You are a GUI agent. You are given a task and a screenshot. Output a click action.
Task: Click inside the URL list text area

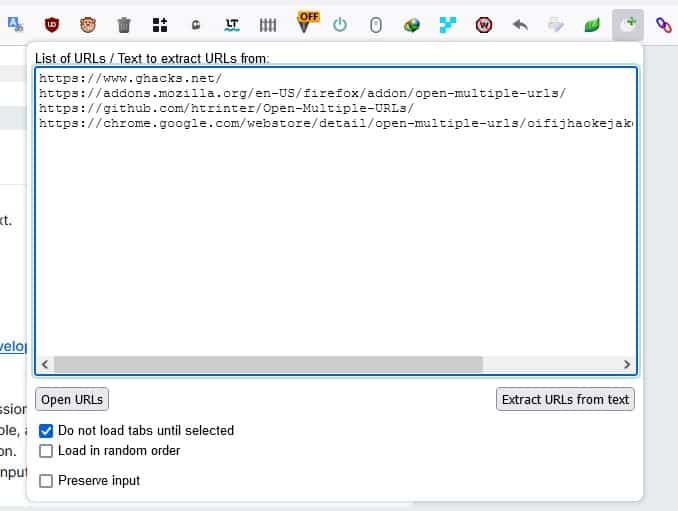pos(336,220)
